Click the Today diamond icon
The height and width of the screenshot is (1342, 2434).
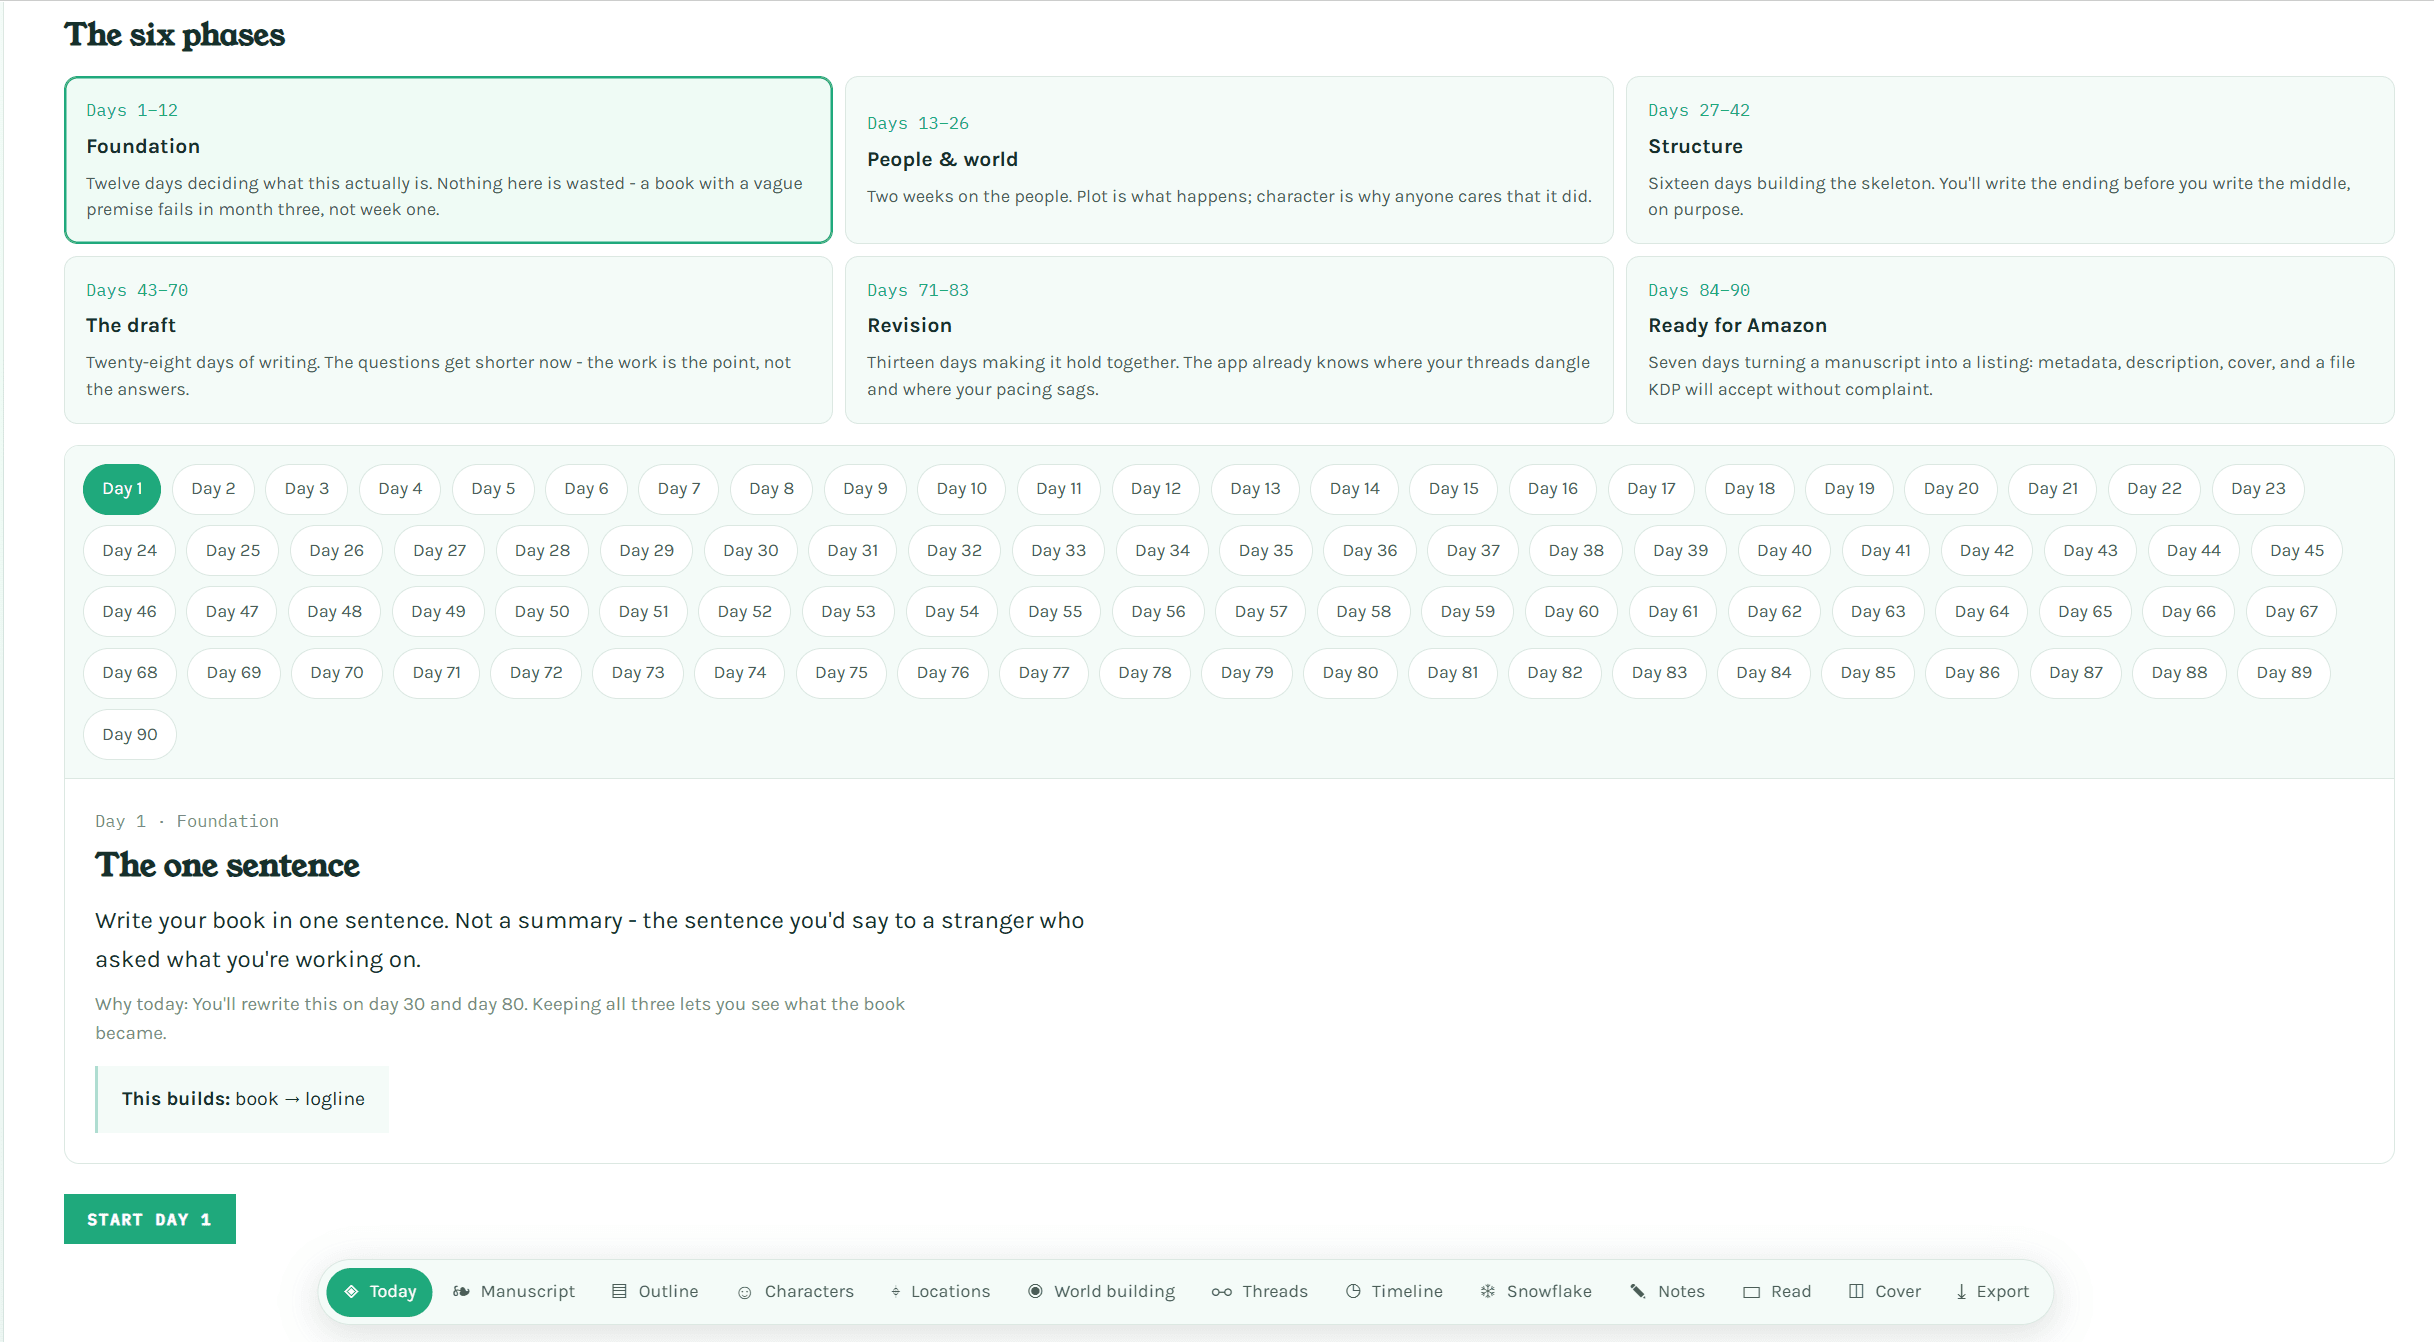coord(351,1291)
